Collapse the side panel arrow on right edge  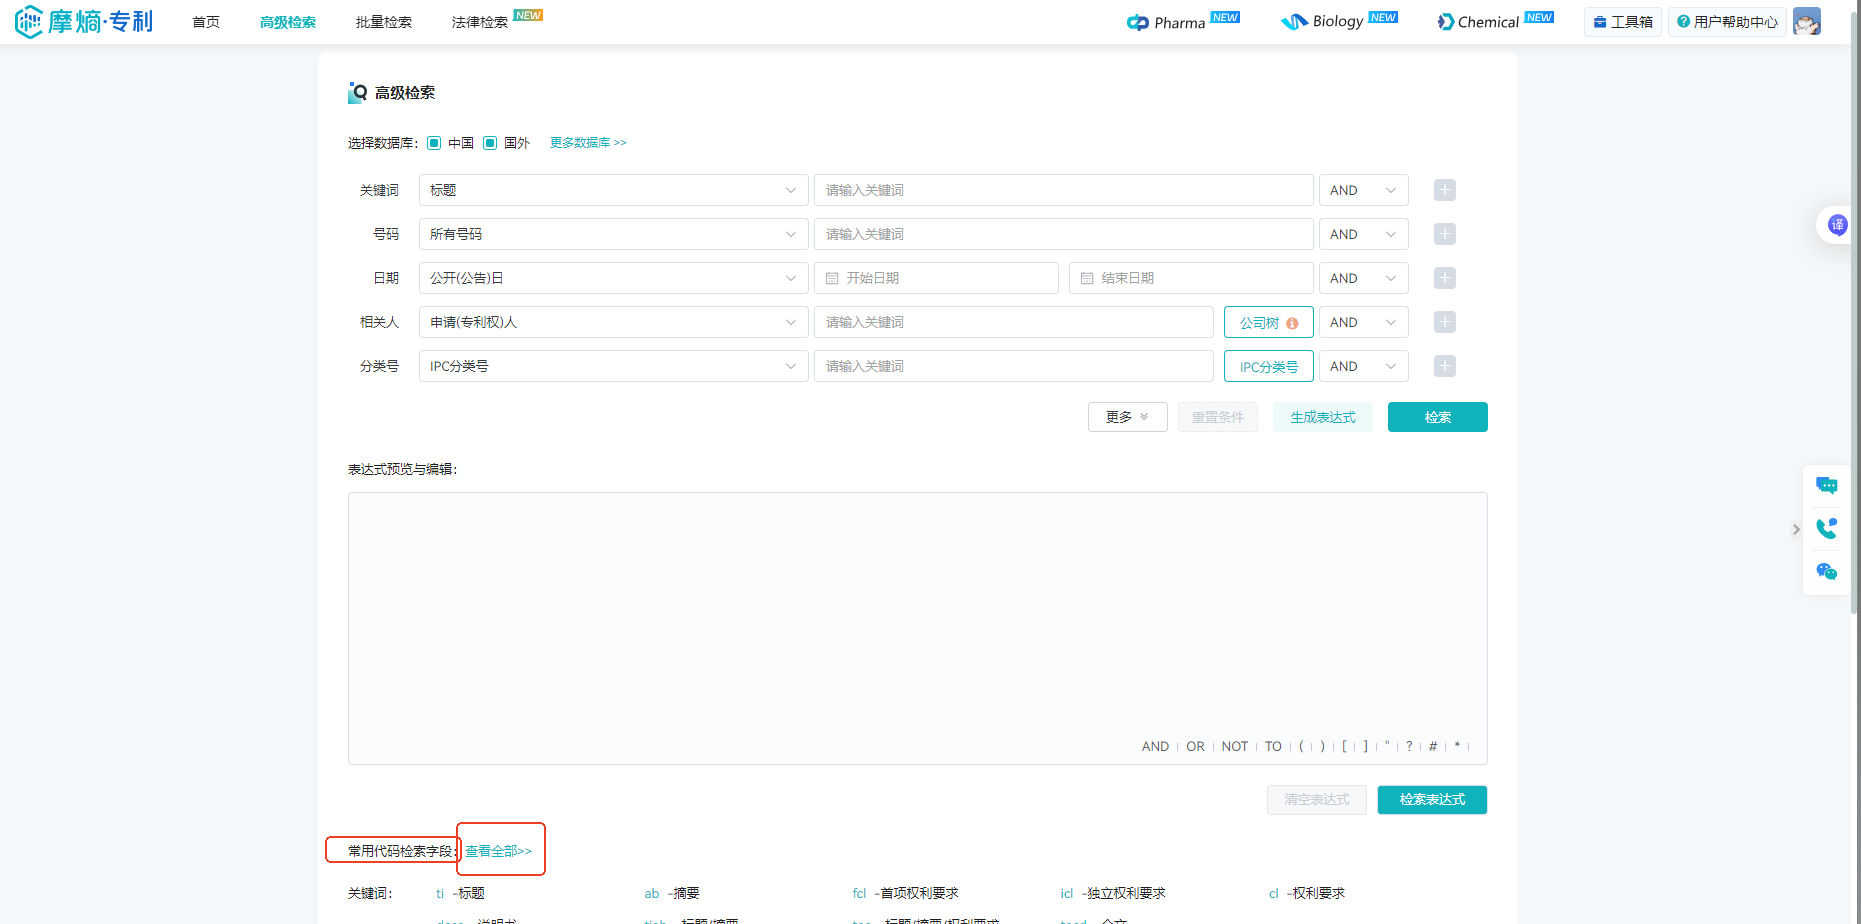click(1796, 529)
